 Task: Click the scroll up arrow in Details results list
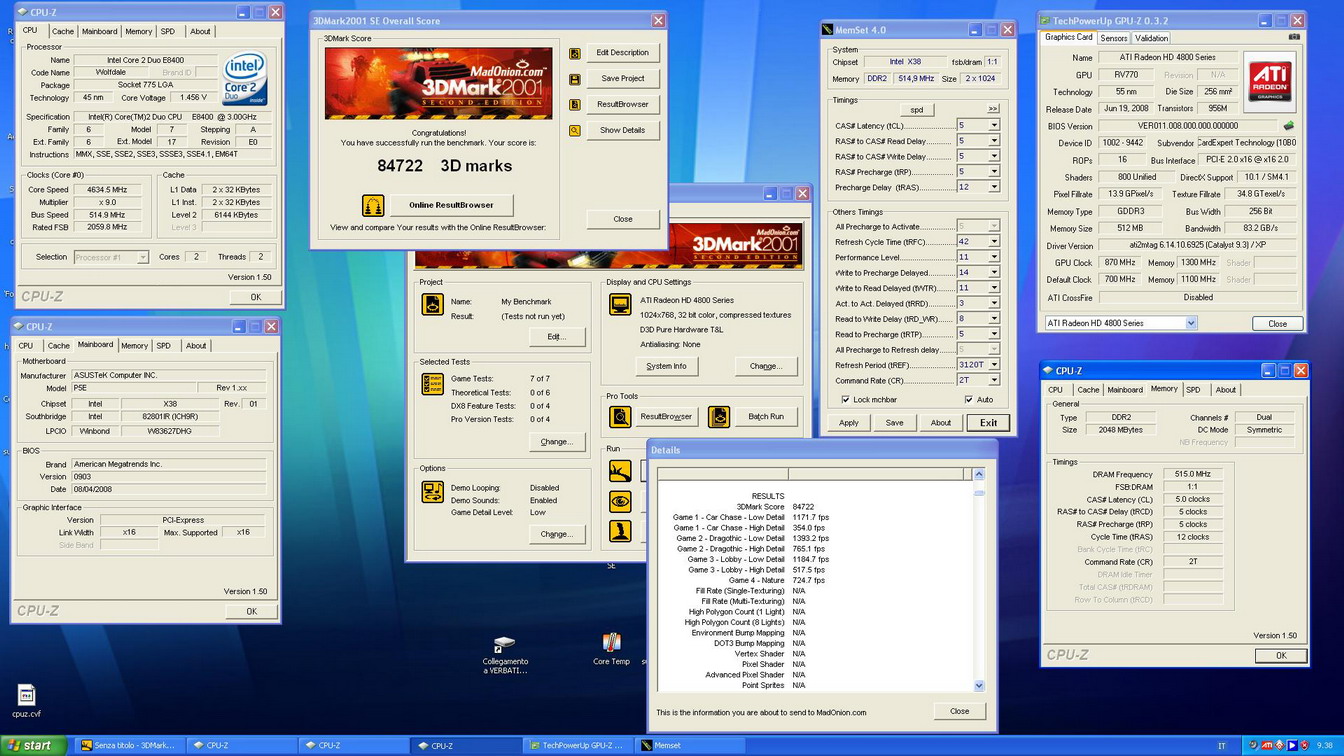click(x=979, y=474)
